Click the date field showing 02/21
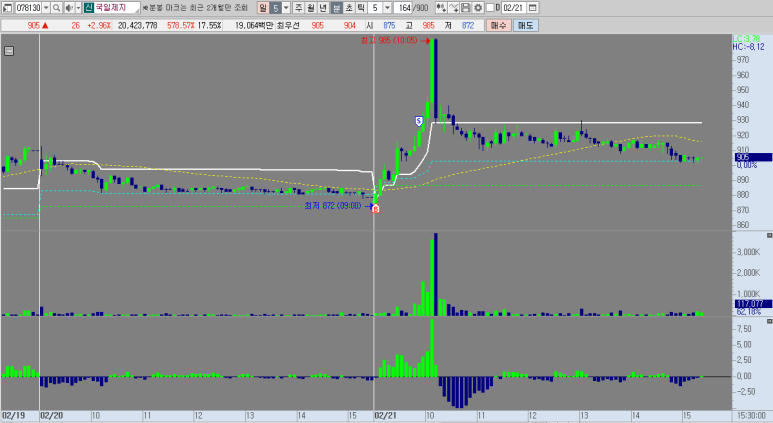Screen dimensions: 773x423 514,8
